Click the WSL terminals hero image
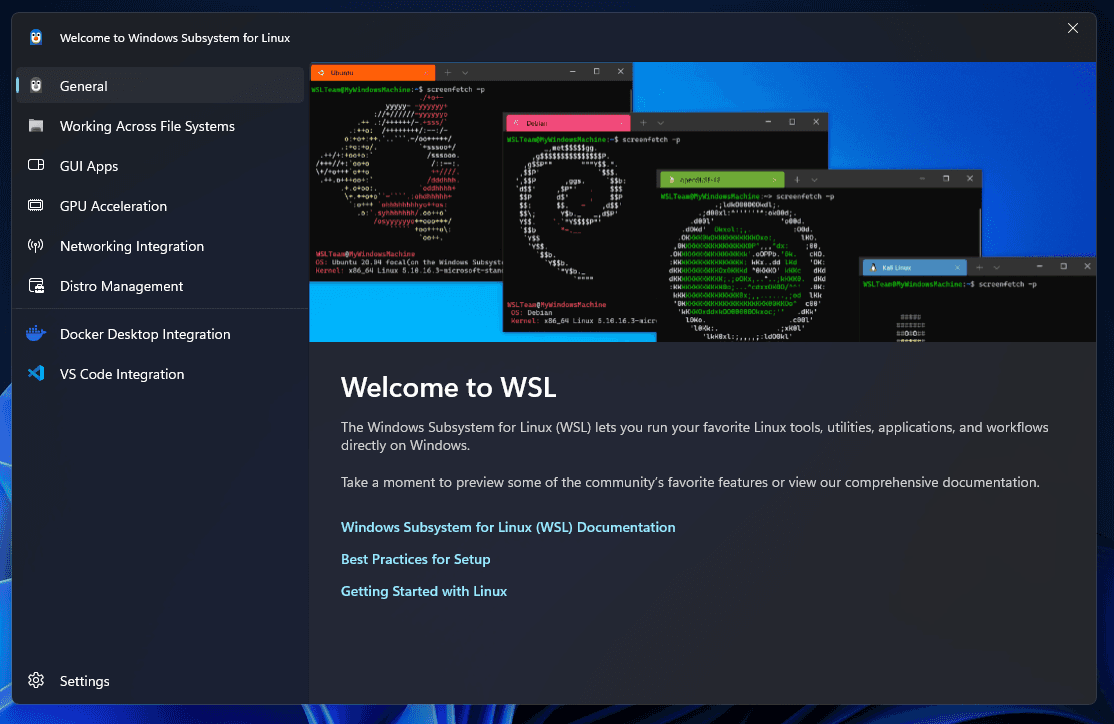 click(703, 202)
